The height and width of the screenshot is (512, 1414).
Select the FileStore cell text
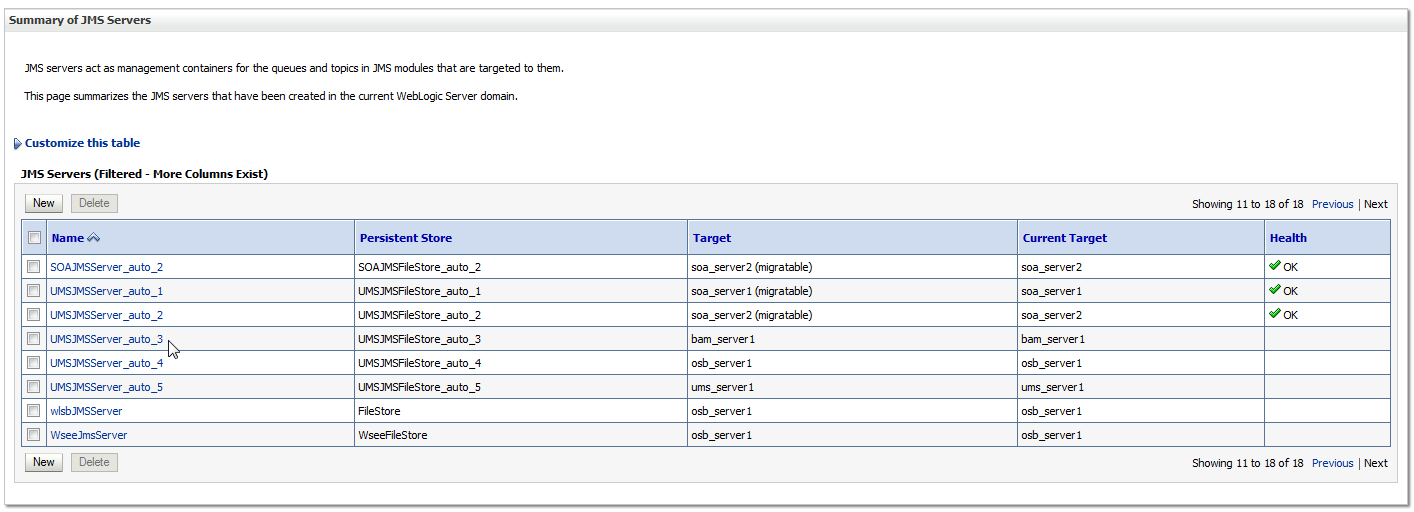(379, 411)
